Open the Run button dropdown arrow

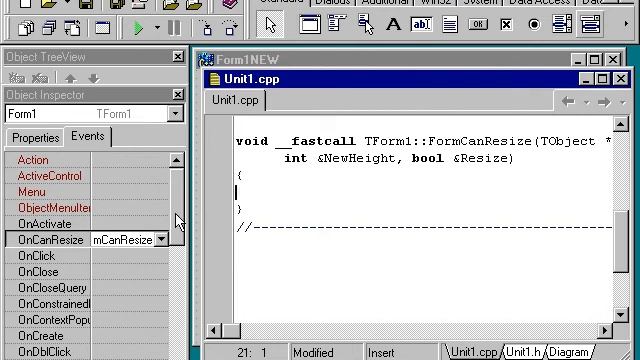157,28
